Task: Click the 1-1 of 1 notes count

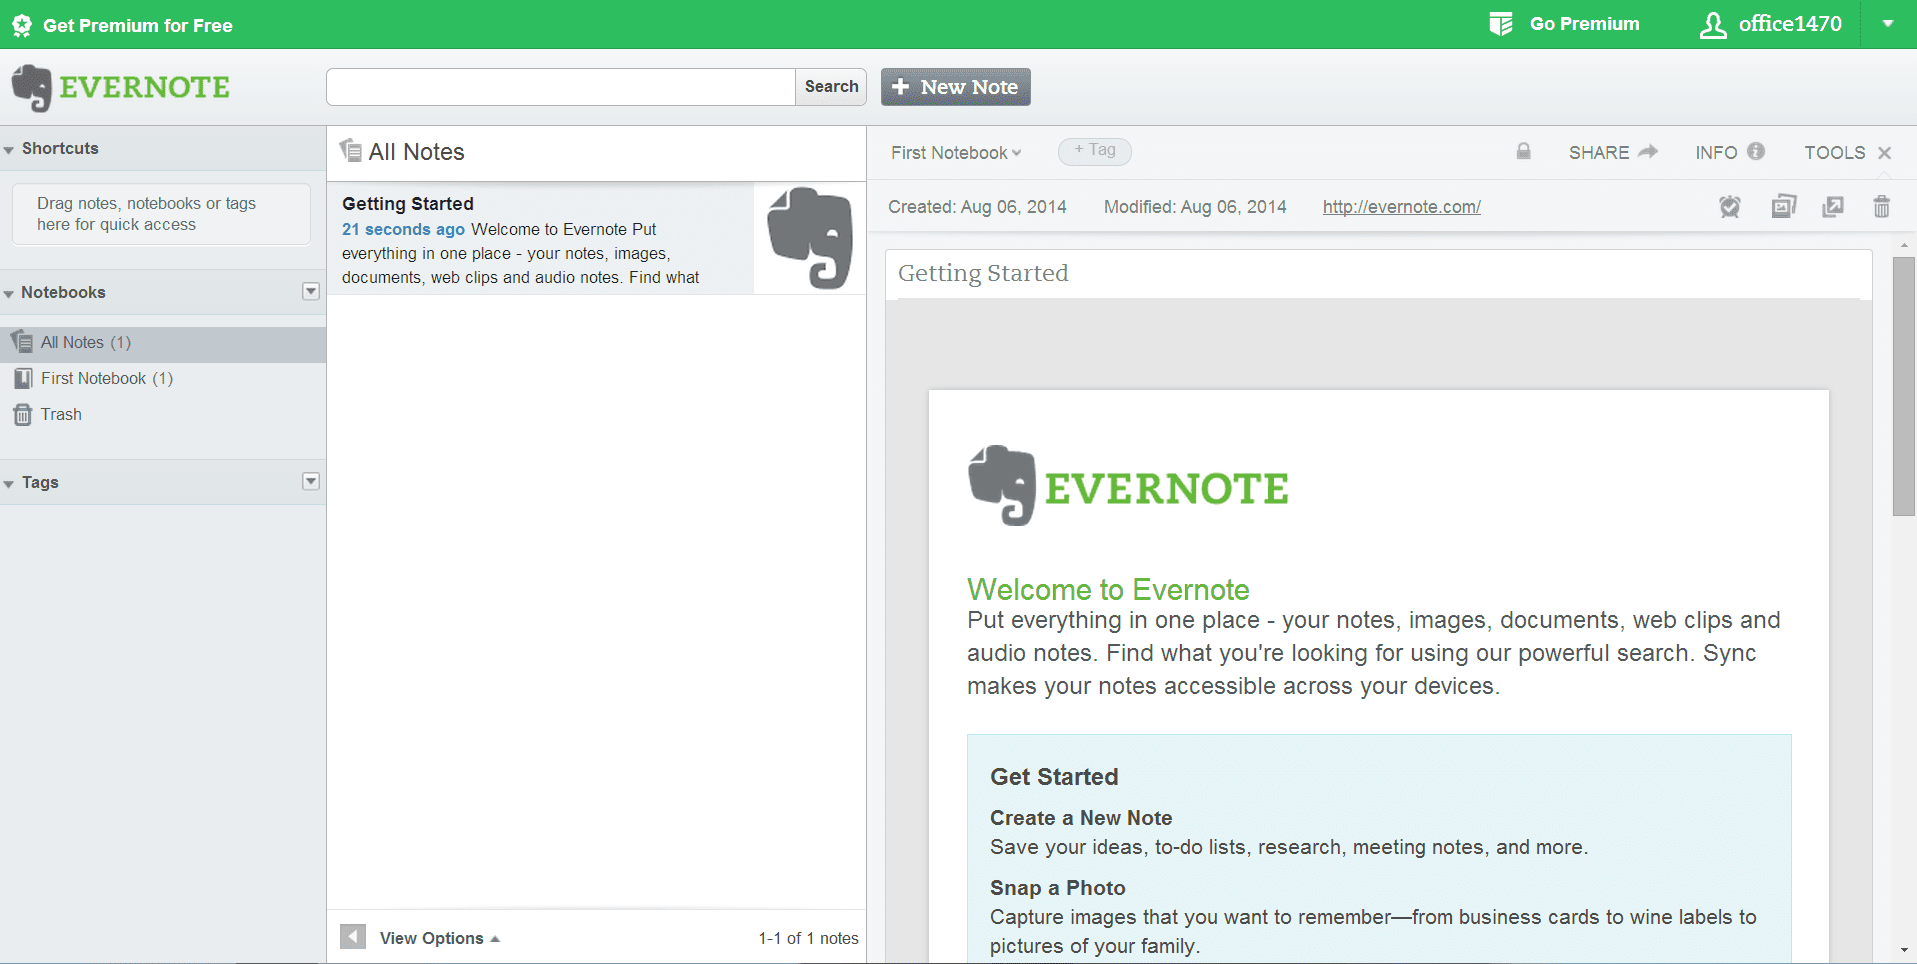Action: tap(808, 938)
